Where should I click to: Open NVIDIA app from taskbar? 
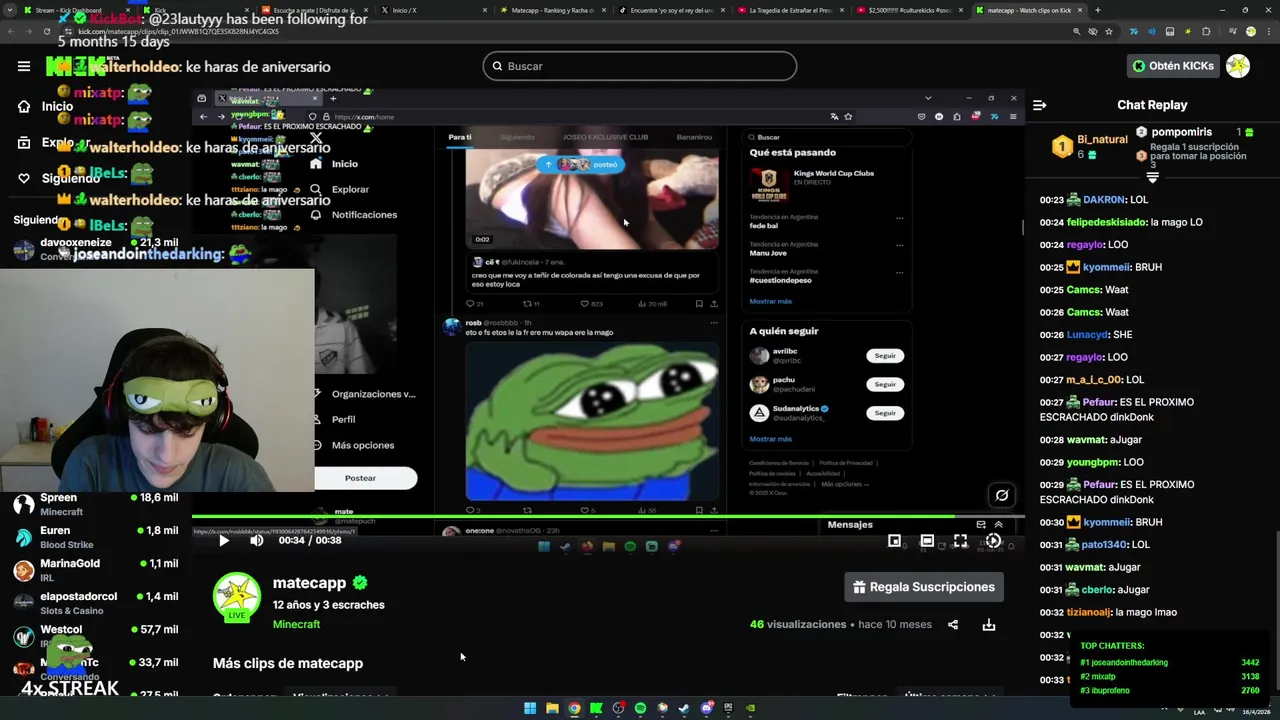click(751, 708)
